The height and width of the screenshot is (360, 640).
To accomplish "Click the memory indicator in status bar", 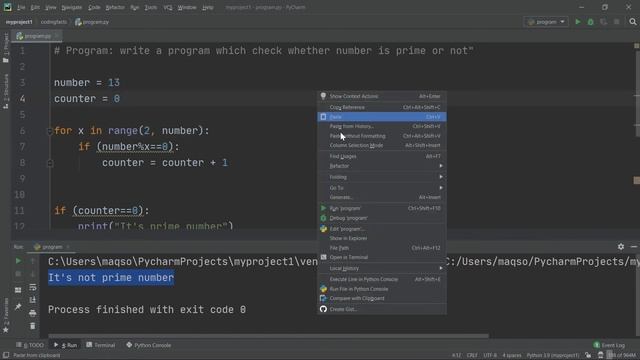I will (622, 355).
